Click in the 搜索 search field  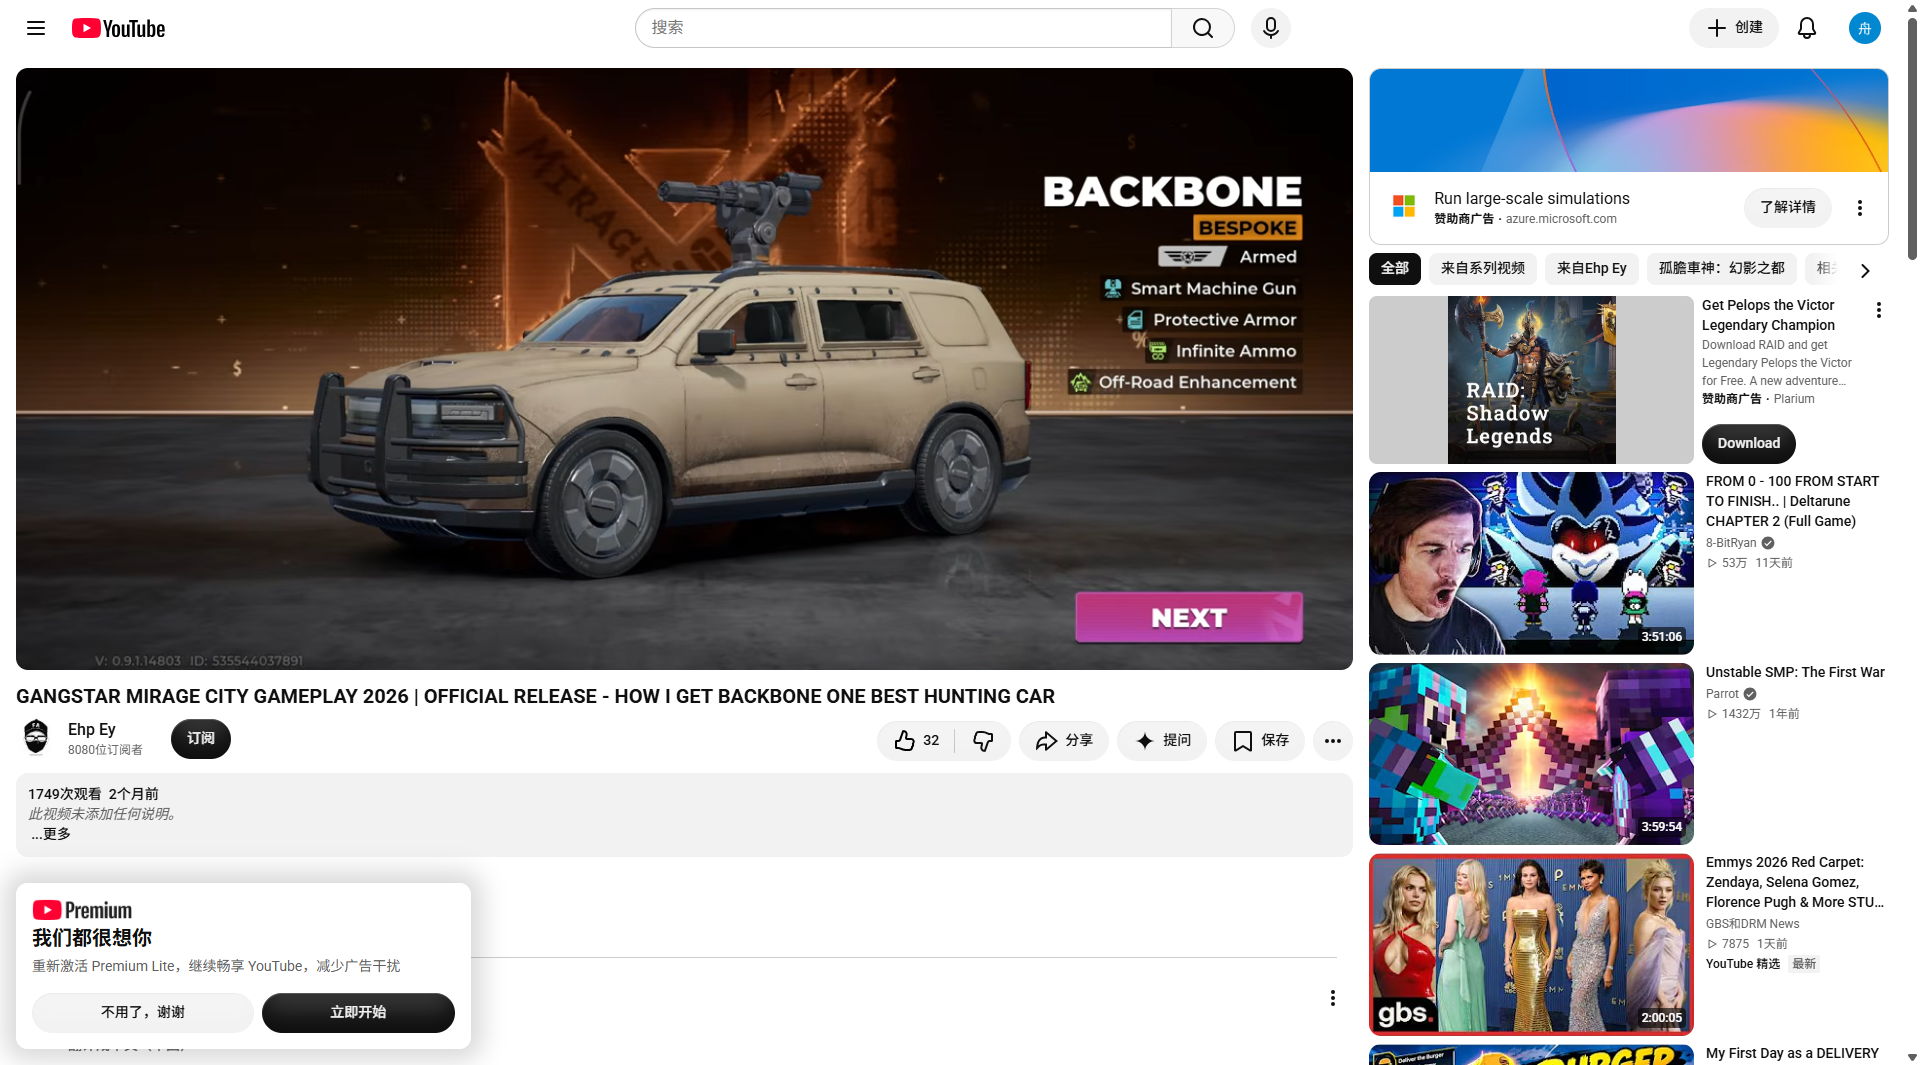(902, 28)
